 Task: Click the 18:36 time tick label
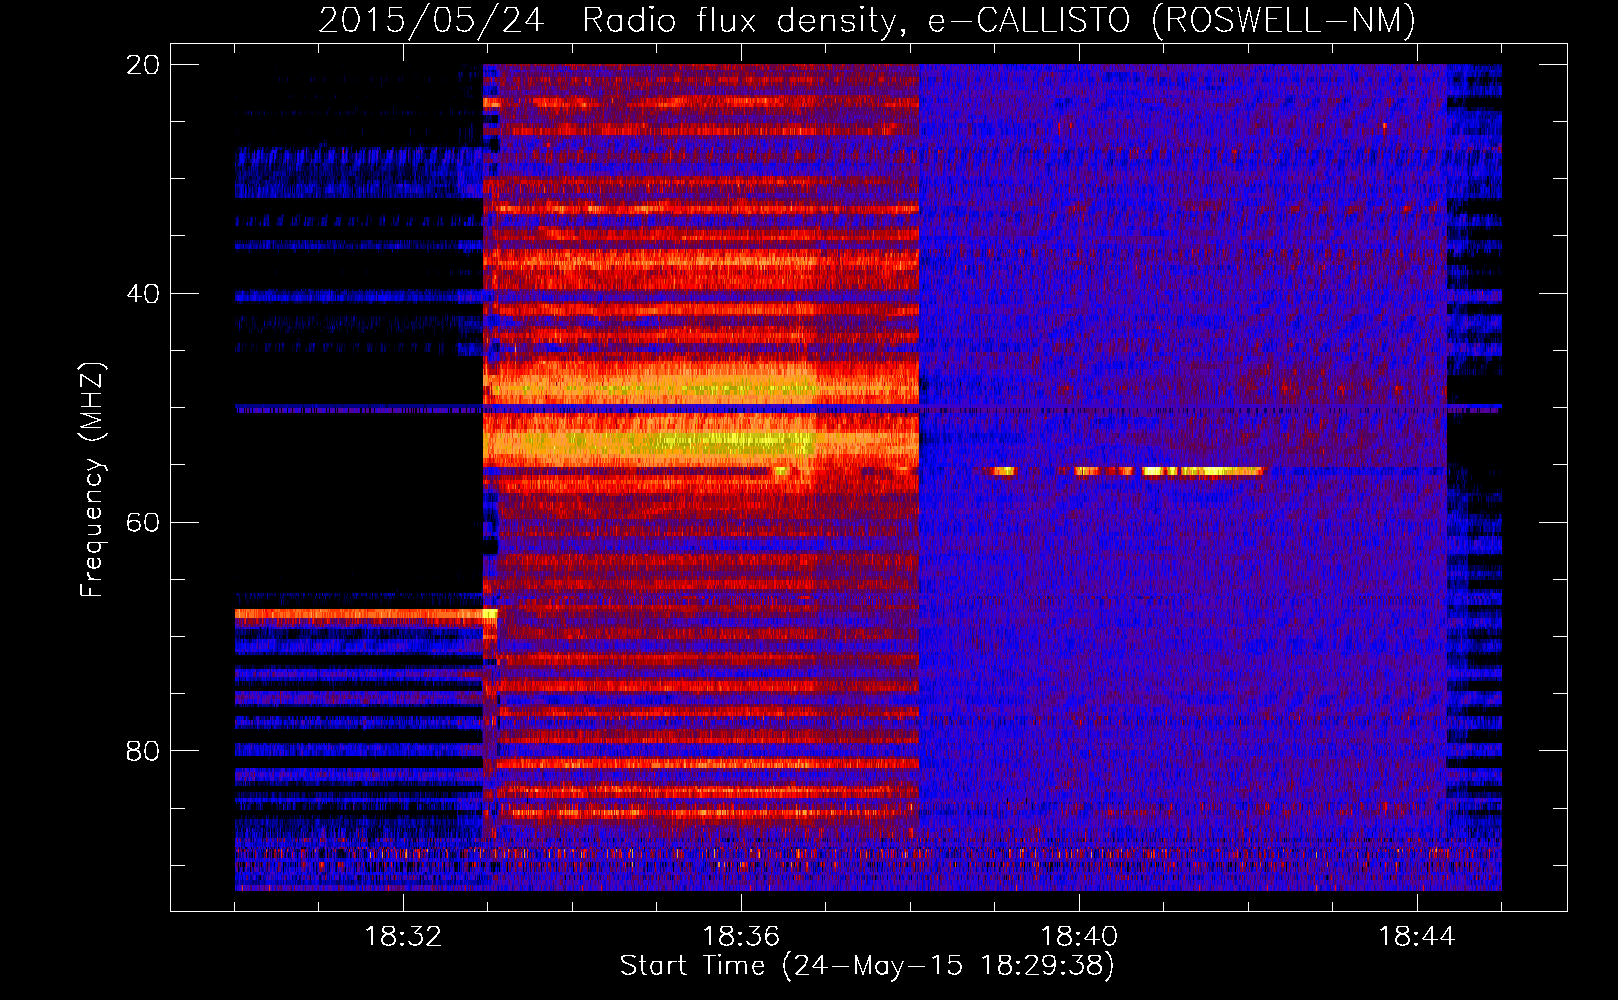741,937
